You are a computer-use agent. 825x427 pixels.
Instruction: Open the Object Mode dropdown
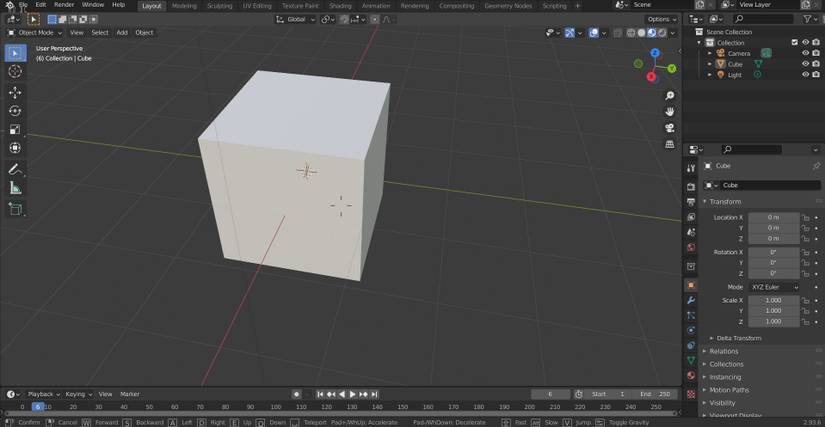pos(35,32)
